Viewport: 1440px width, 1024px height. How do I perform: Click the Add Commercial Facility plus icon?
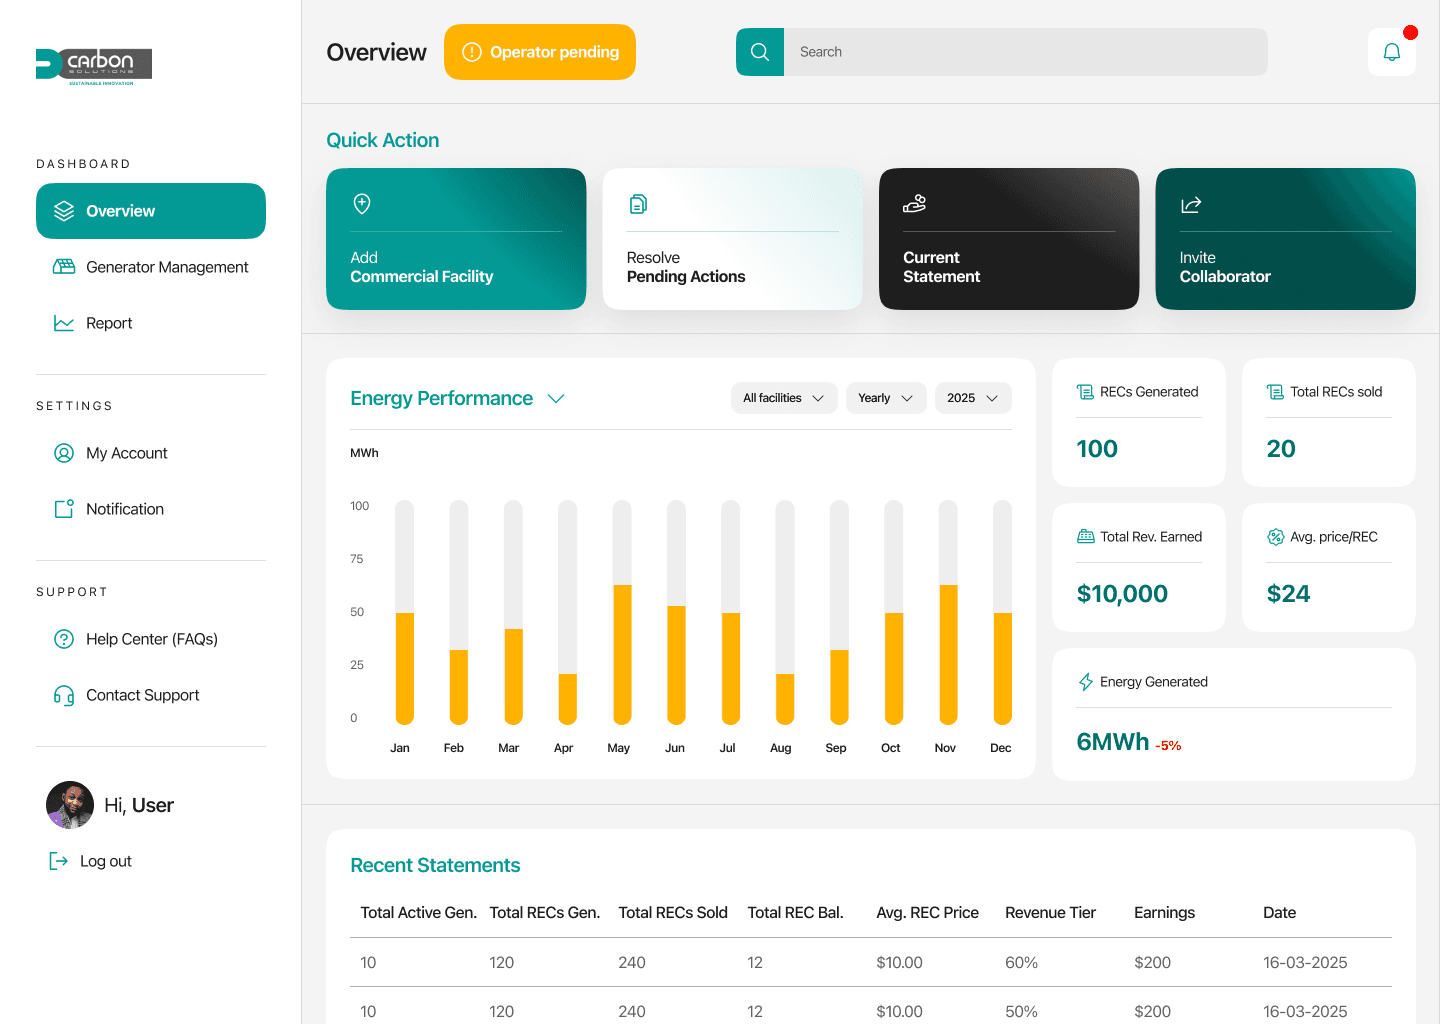pyautogui.click(x=361, y=203)
